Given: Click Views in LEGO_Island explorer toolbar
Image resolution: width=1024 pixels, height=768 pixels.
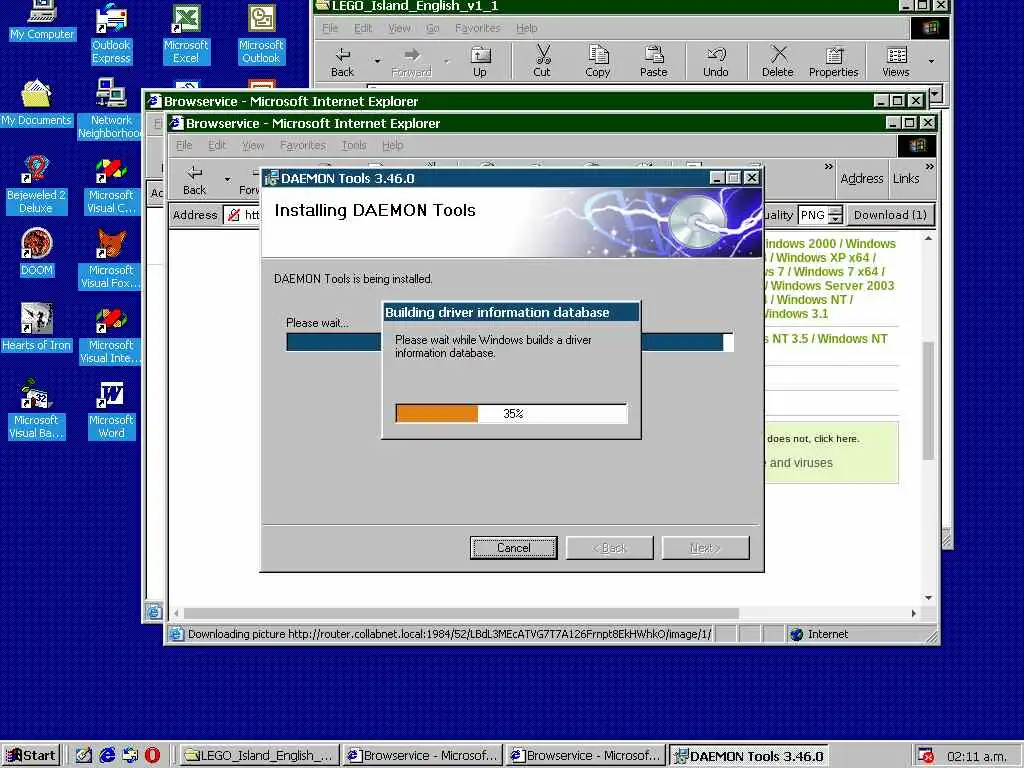Looking at the screenshot, I should pos(896,62).
